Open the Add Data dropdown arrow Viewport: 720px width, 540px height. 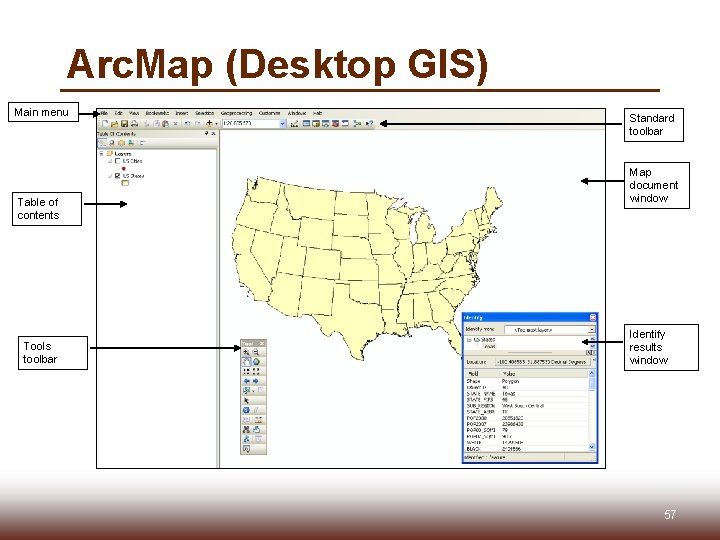(216, 124)
